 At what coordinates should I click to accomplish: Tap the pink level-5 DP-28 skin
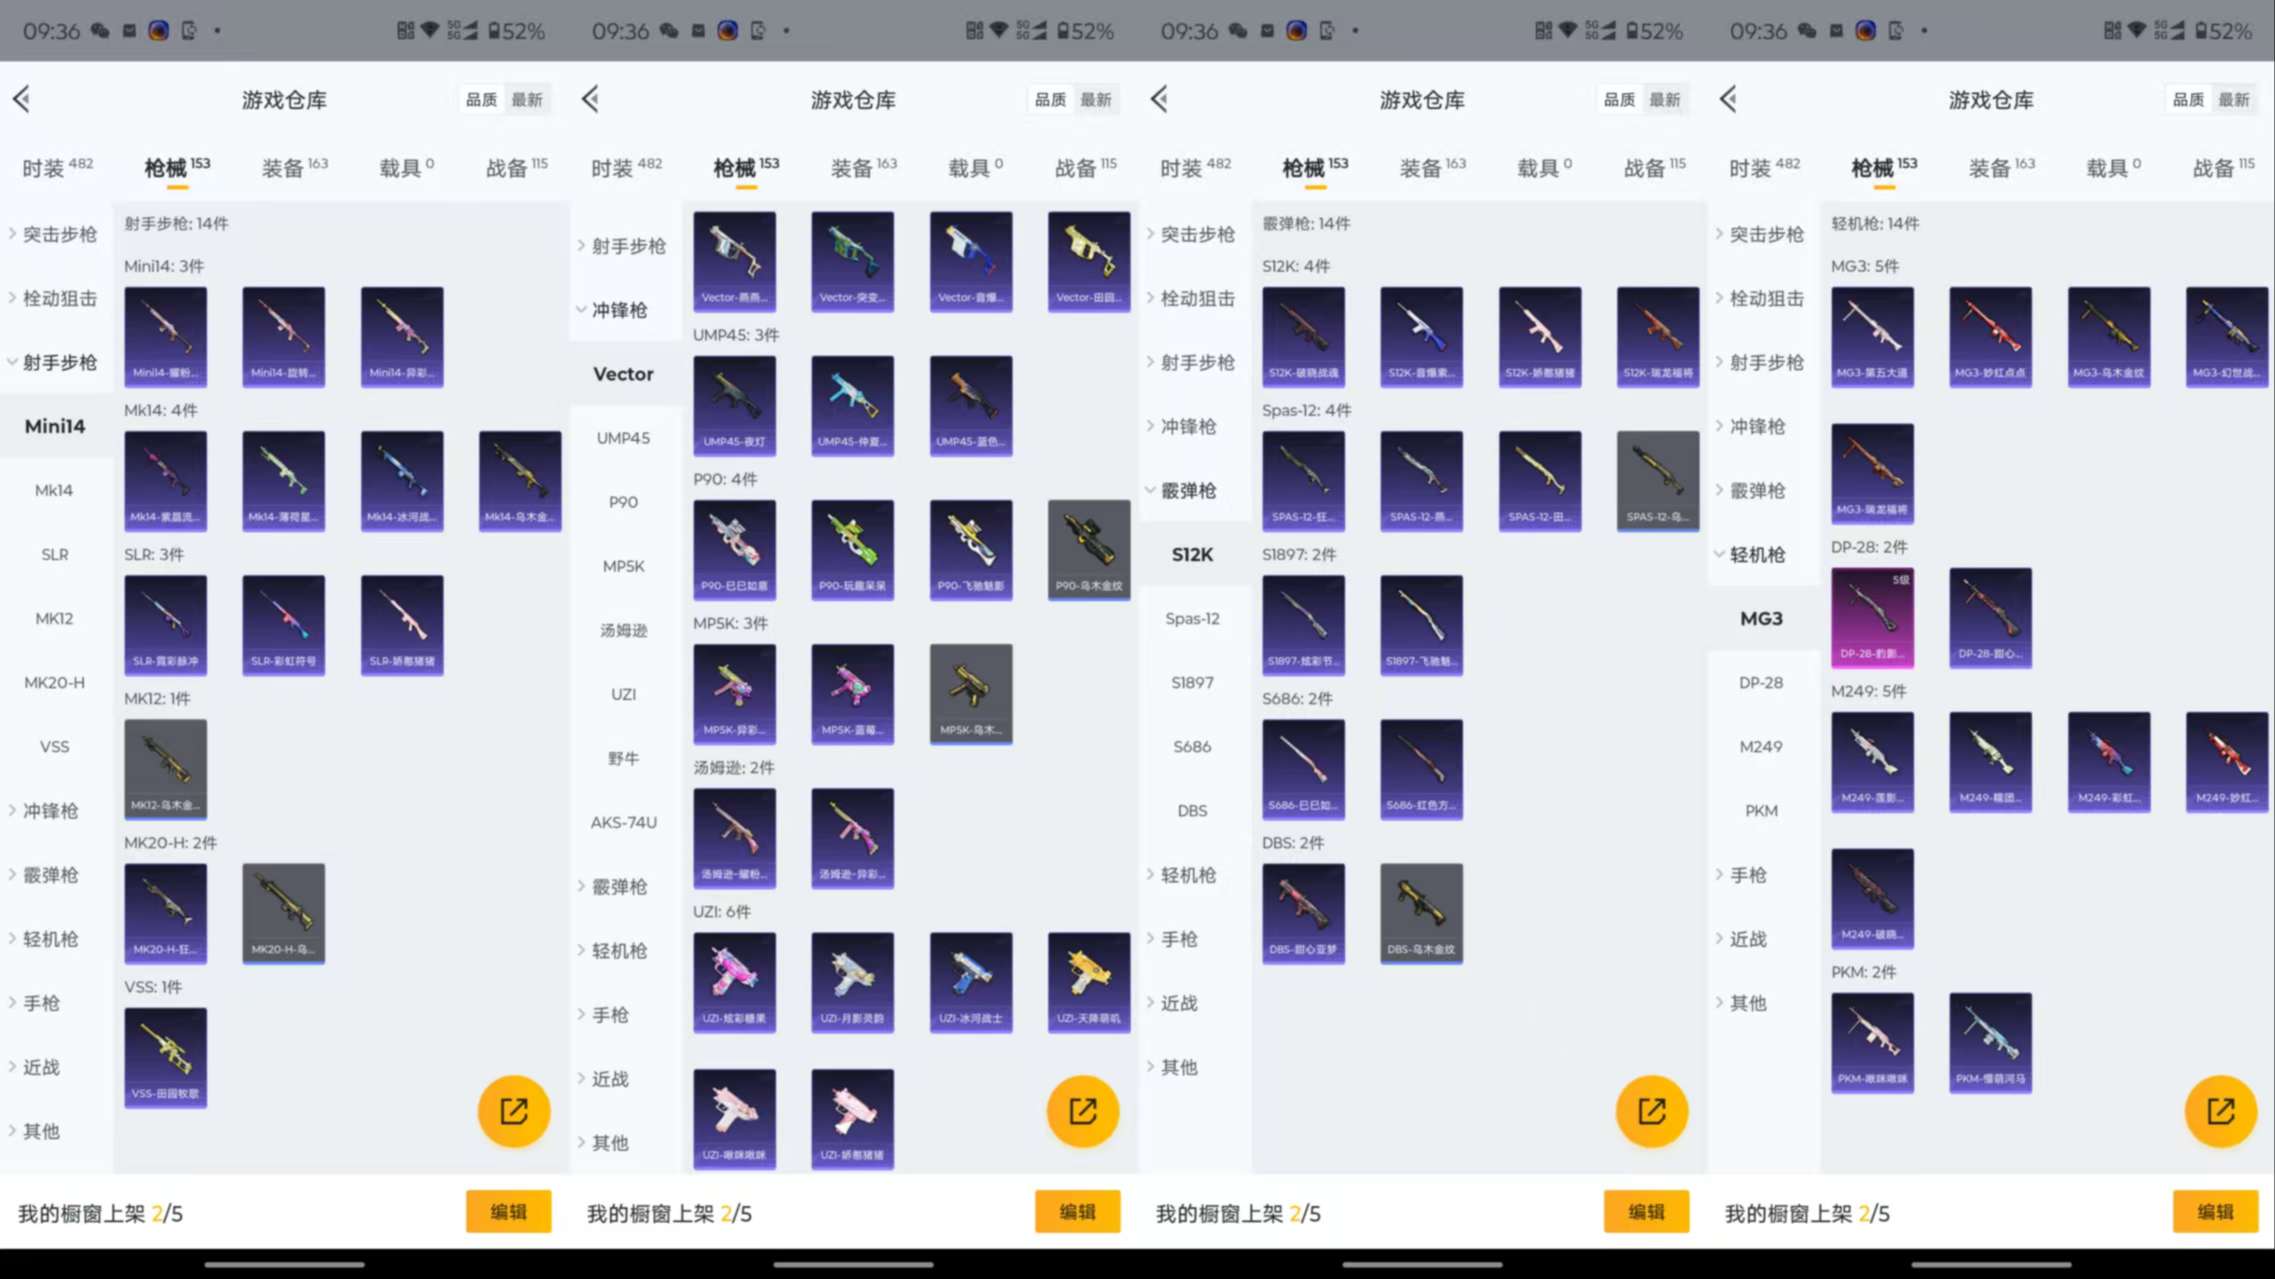pyautogui.click(x=1872, y=616)
